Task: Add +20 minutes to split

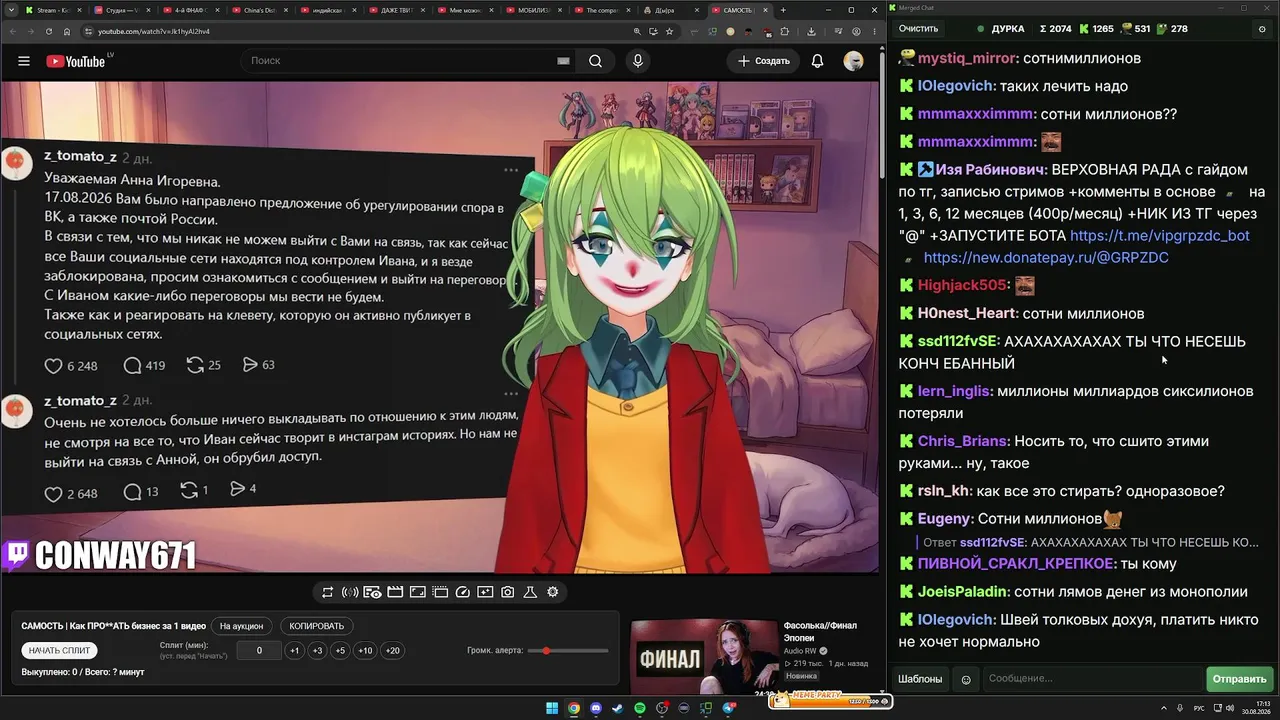Action: tap(392, 650)
